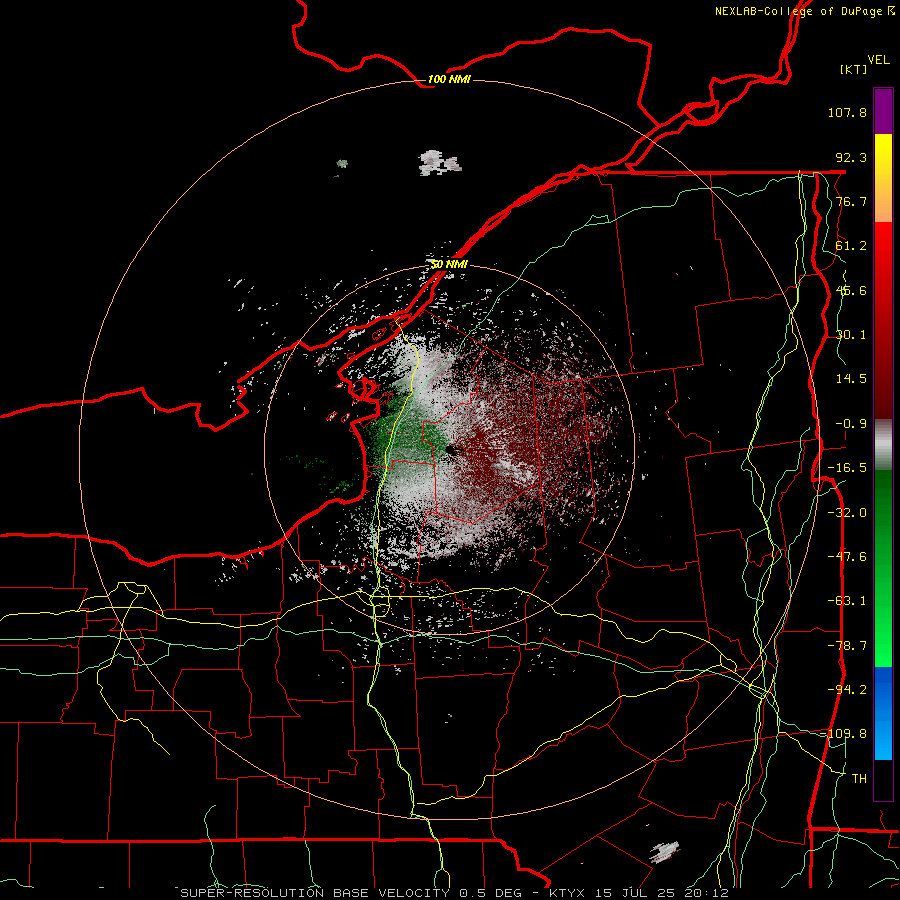Select the 107.8 velocity scale value
The image size is (900, 900).
coord(847,112)
